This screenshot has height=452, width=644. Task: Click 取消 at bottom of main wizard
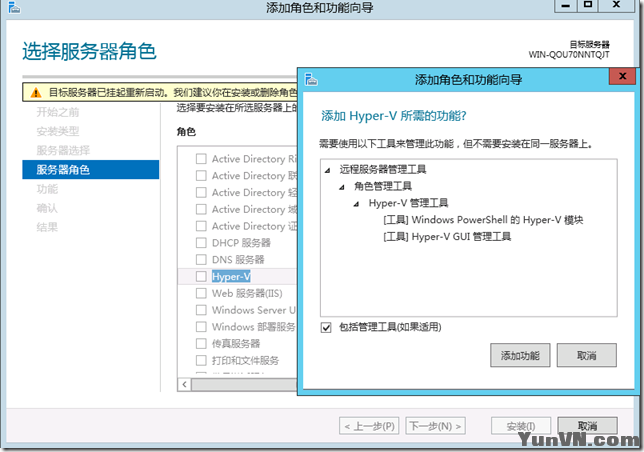587,426
